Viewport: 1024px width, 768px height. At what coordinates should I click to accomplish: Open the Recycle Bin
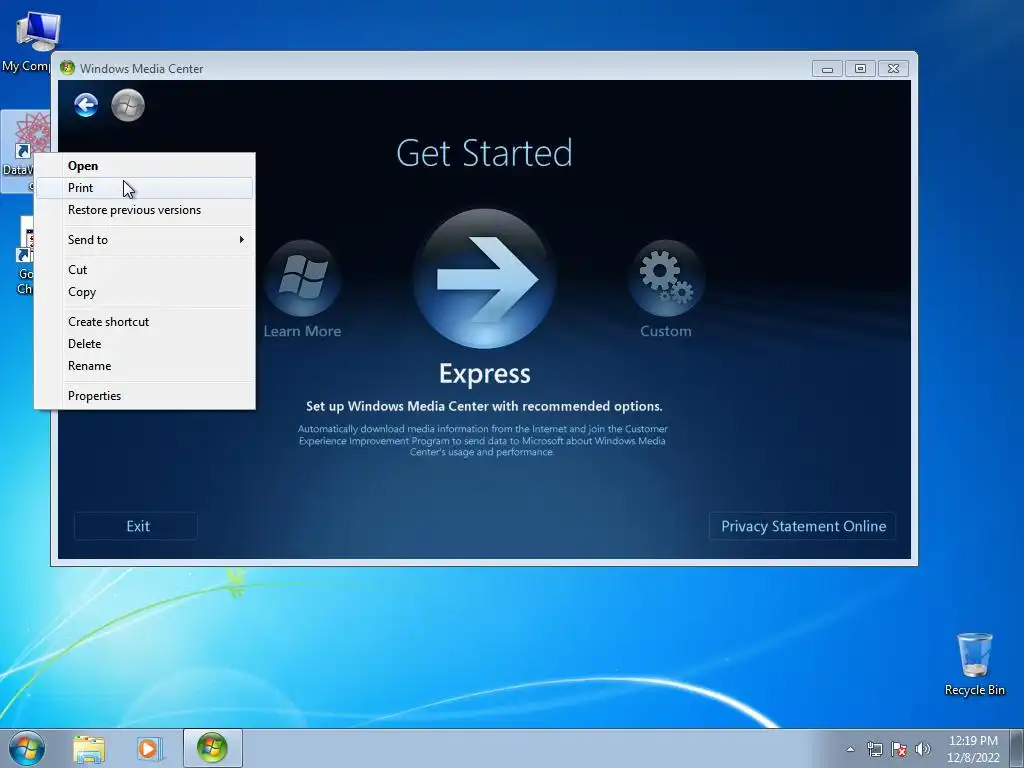[974, 664]
